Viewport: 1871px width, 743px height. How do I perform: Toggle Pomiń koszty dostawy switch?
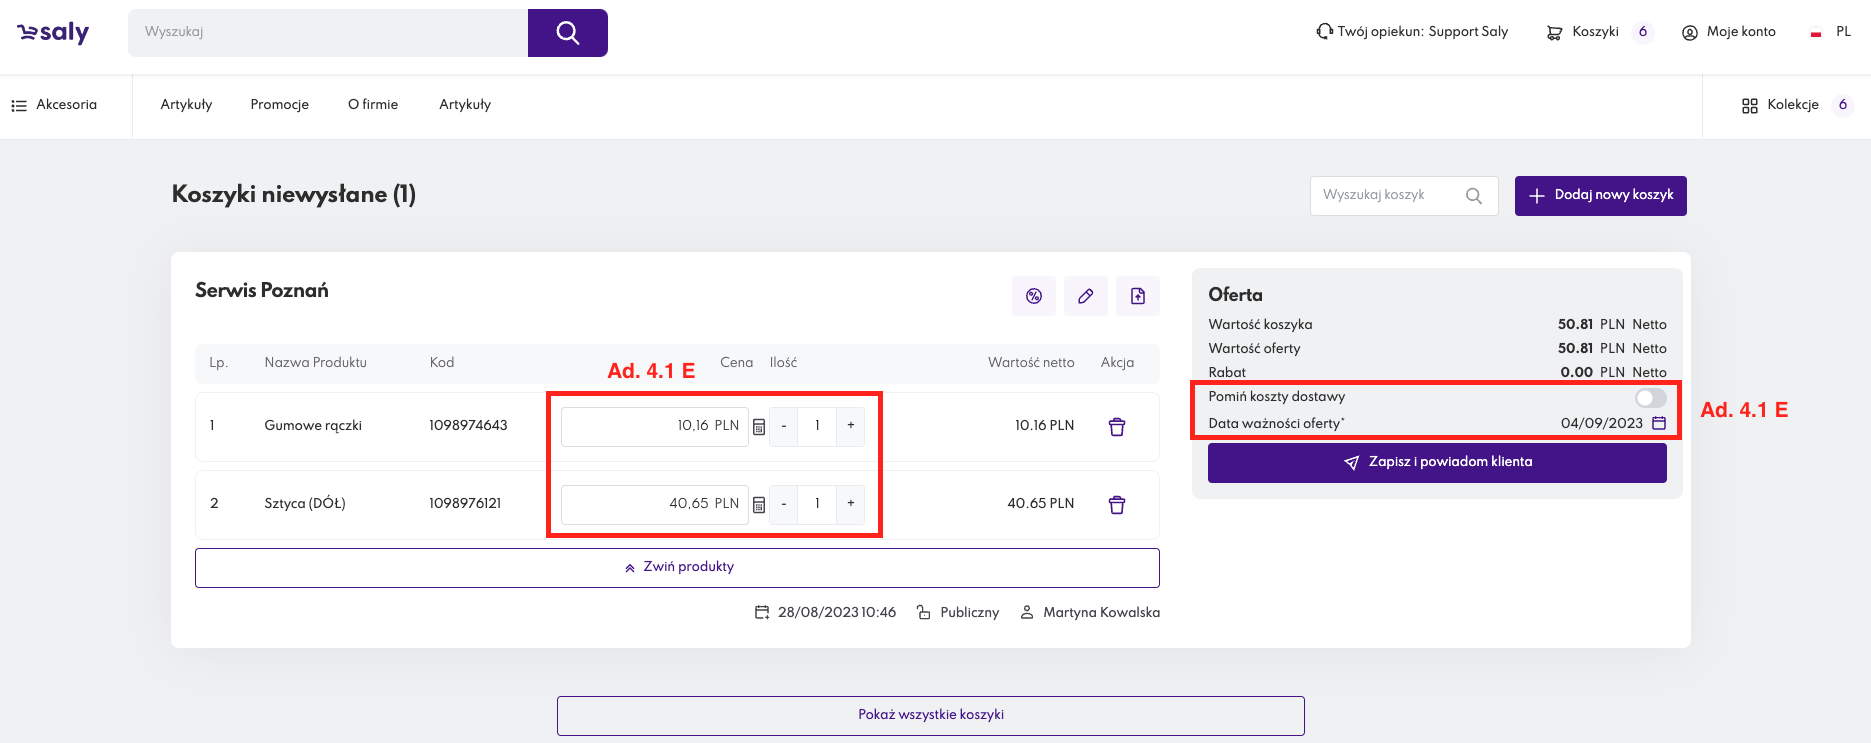tap(1650, 398)
